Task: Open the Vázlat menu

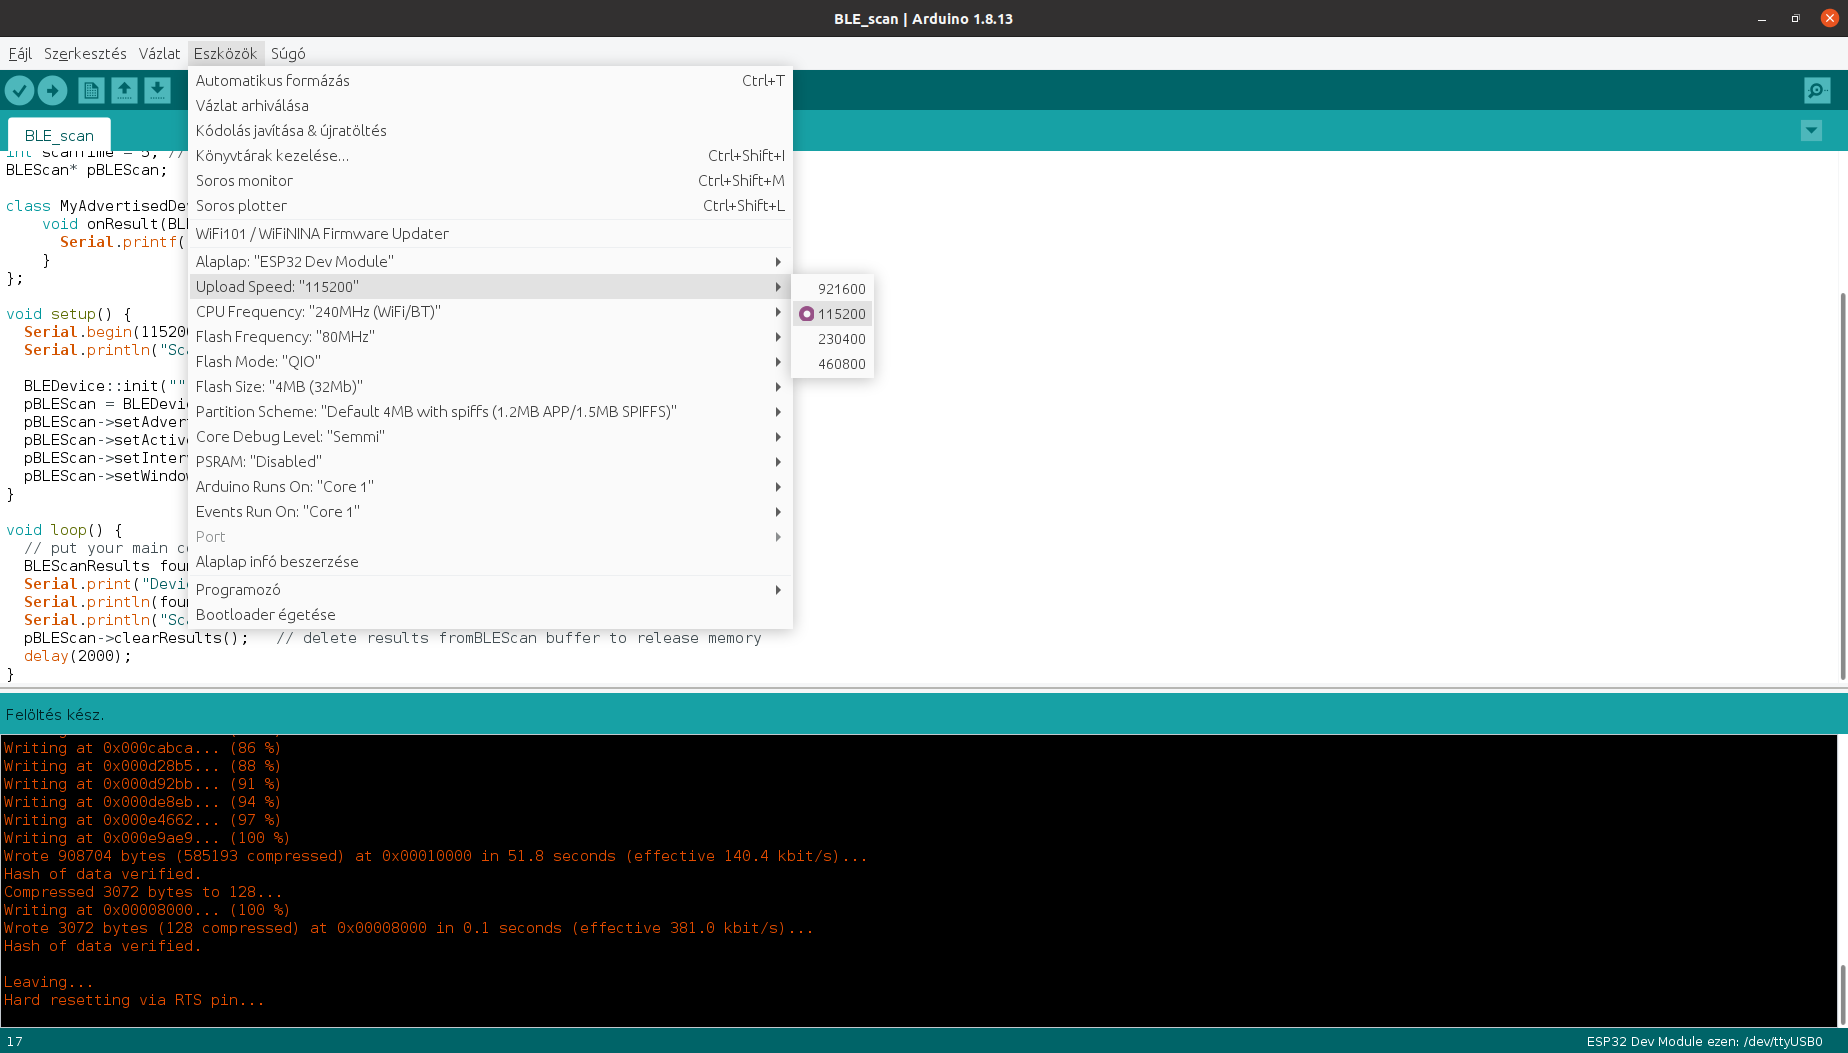Action: [159, 54]
